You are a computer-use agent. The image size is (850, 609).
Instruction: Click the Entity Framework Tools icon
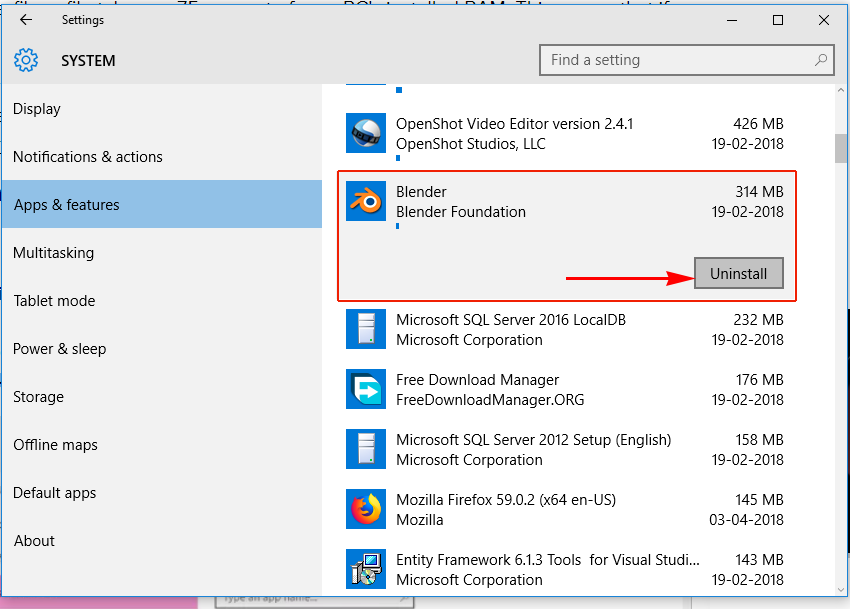coord(366,569)
